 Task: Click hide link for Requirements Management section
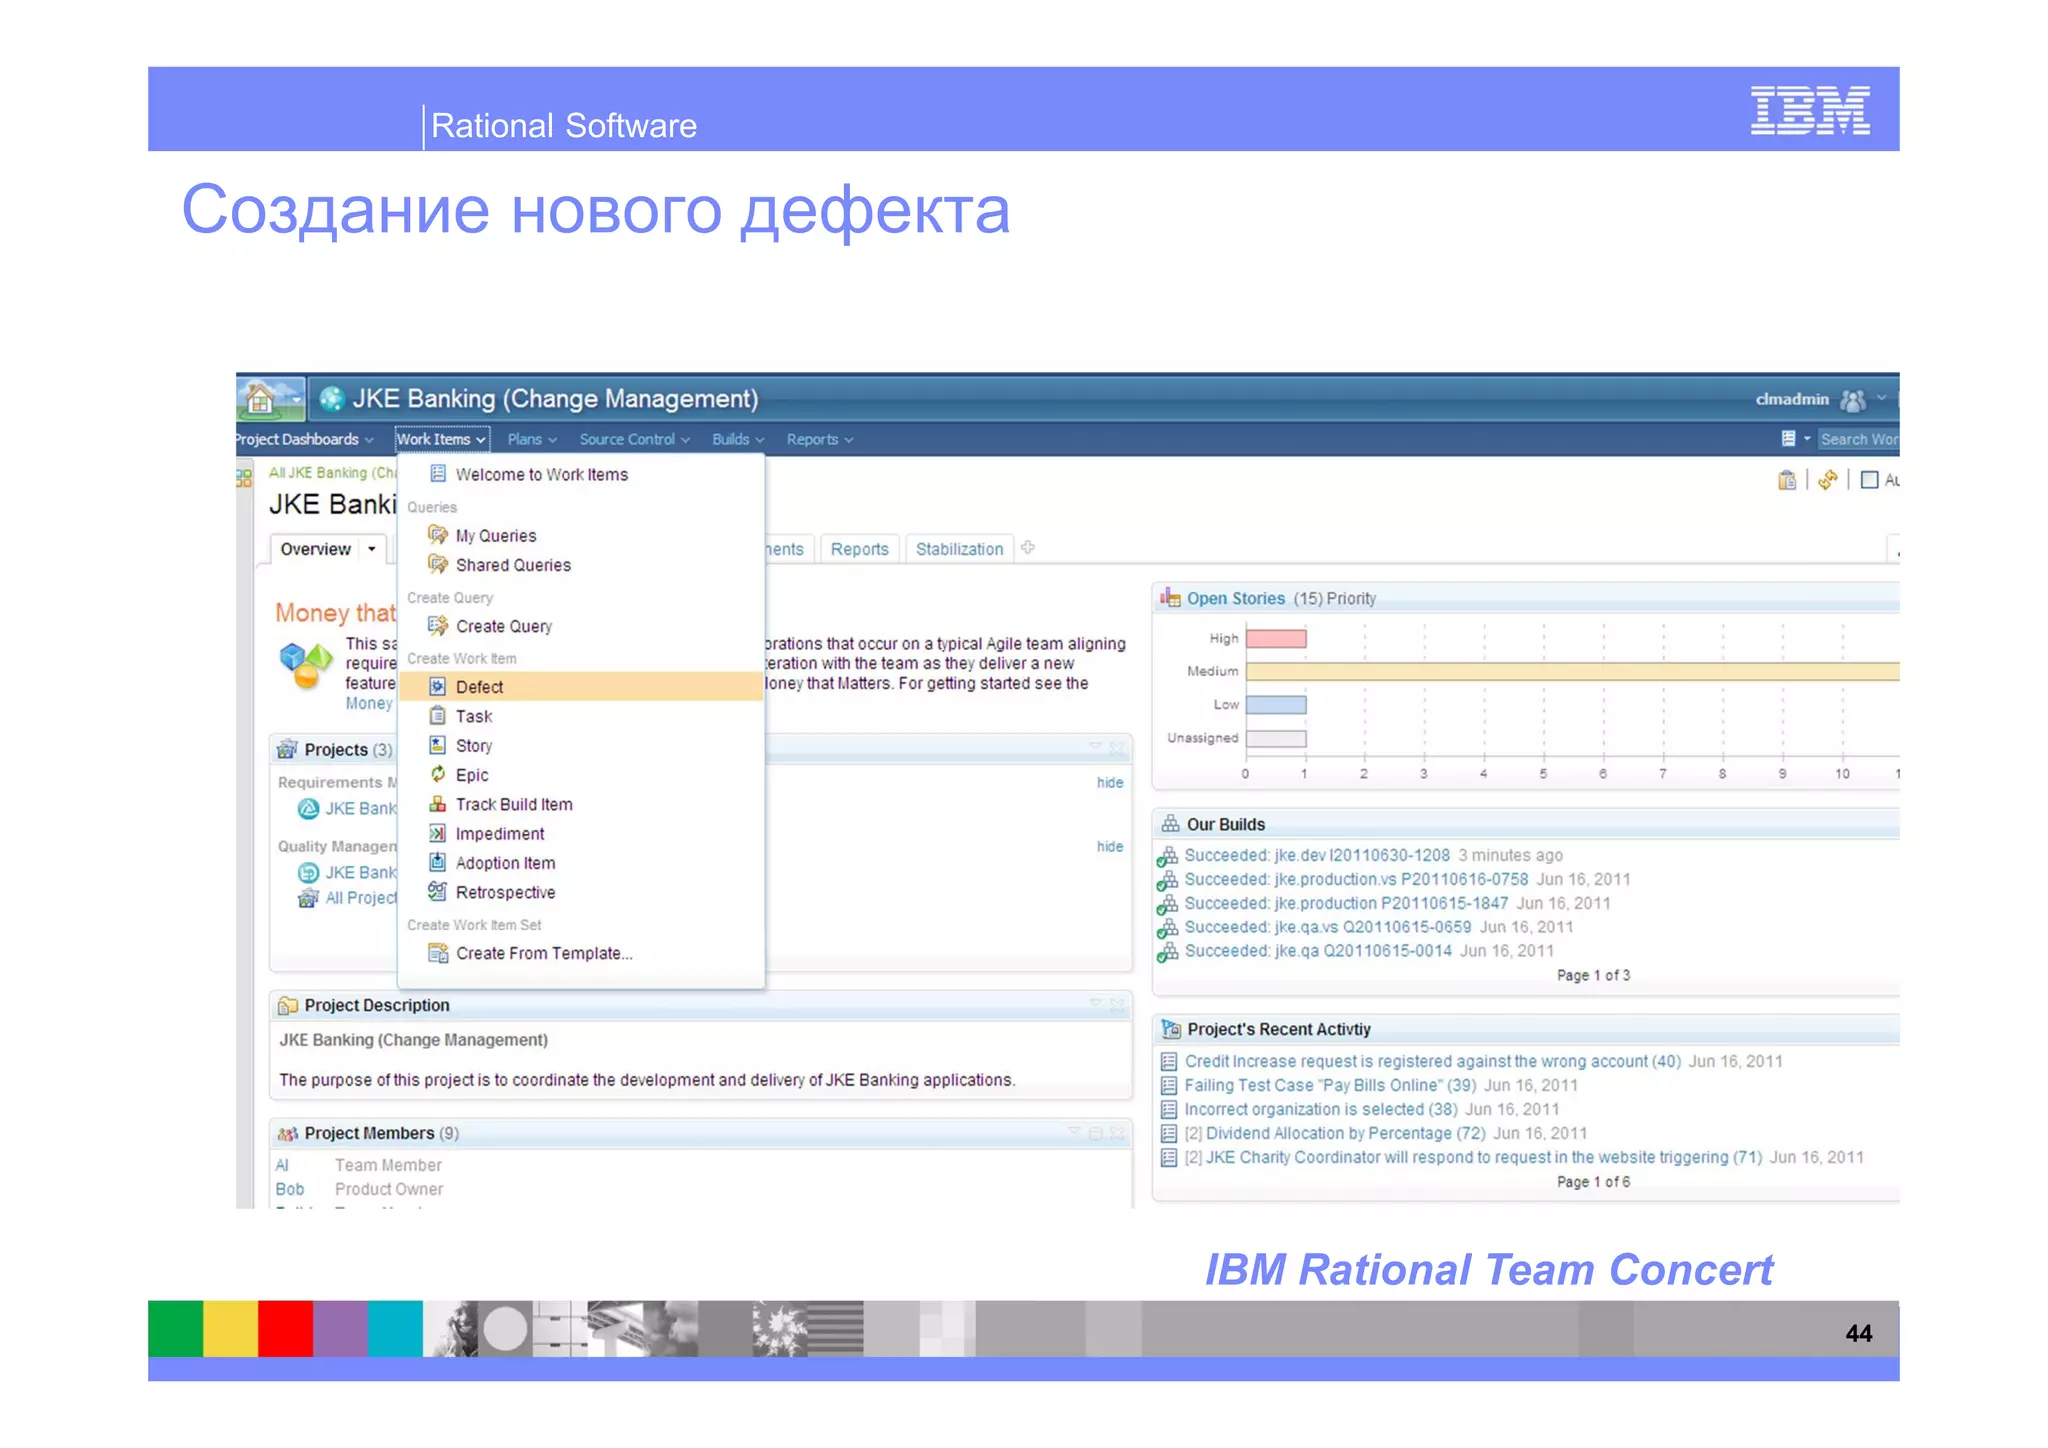coord(1109,782)
